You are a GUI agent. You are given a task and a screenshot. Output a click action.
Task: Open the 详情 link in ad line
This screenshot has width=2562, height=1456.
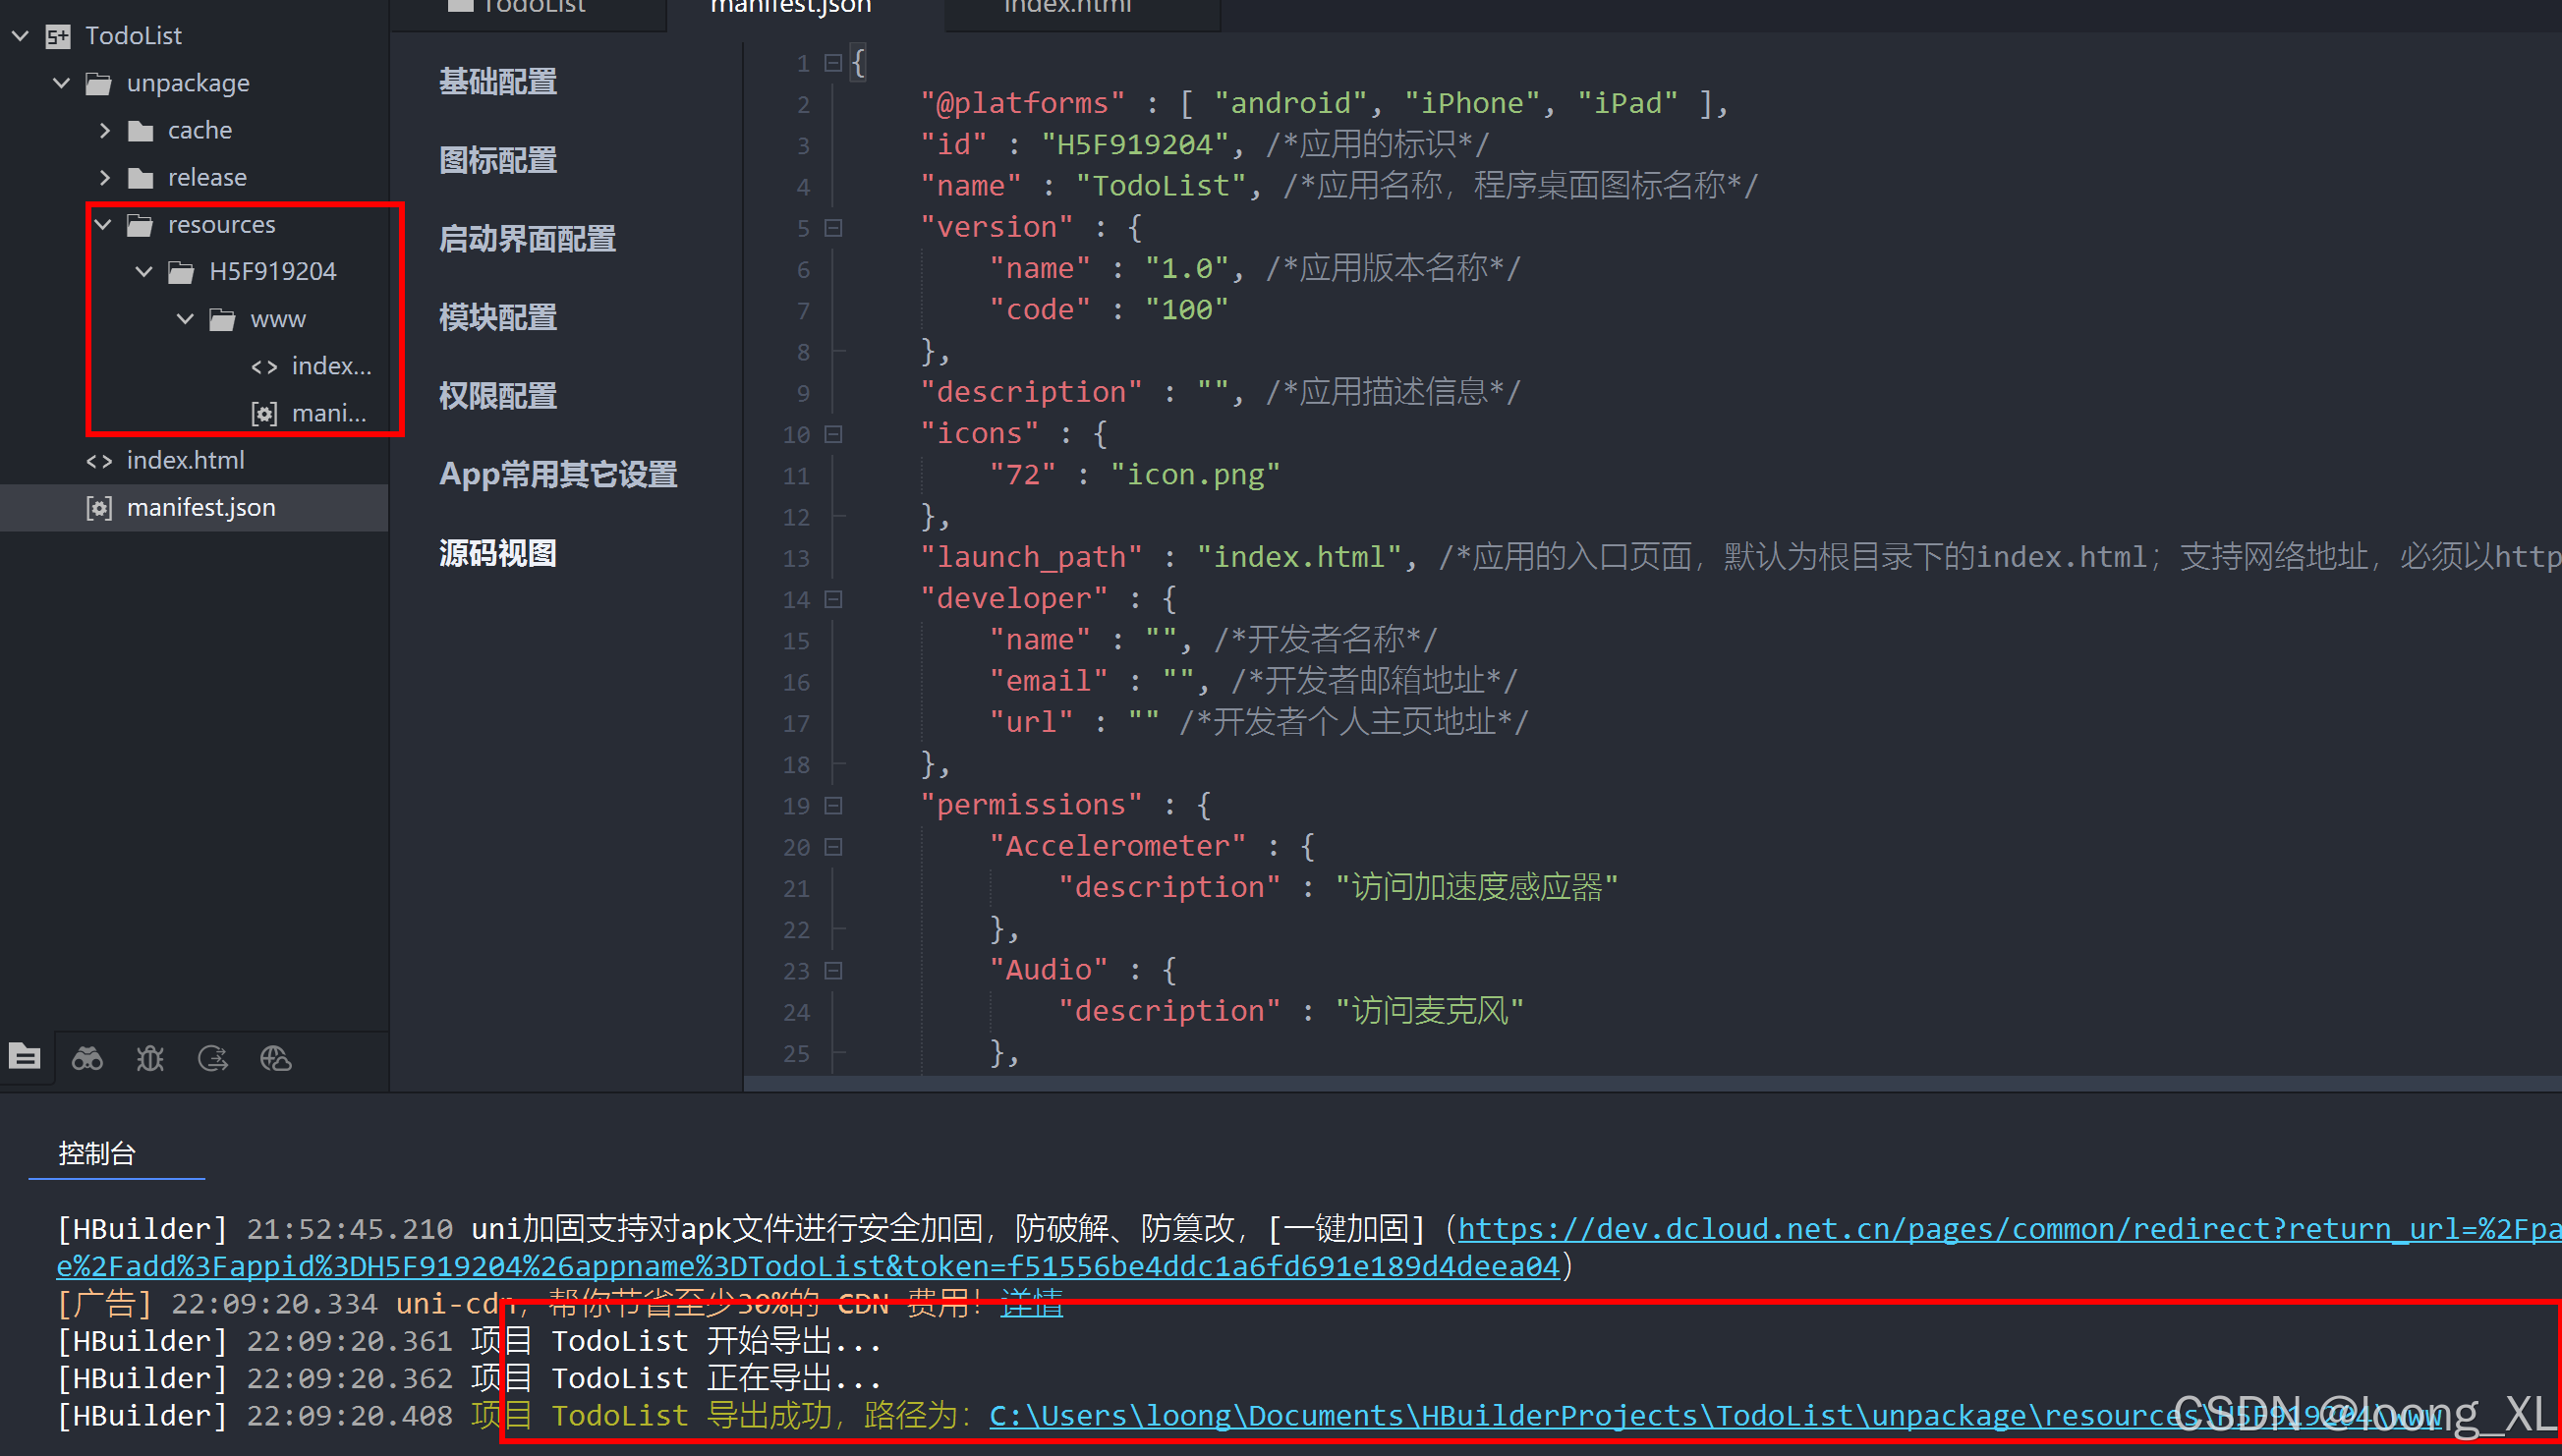click(1031, 1304)
